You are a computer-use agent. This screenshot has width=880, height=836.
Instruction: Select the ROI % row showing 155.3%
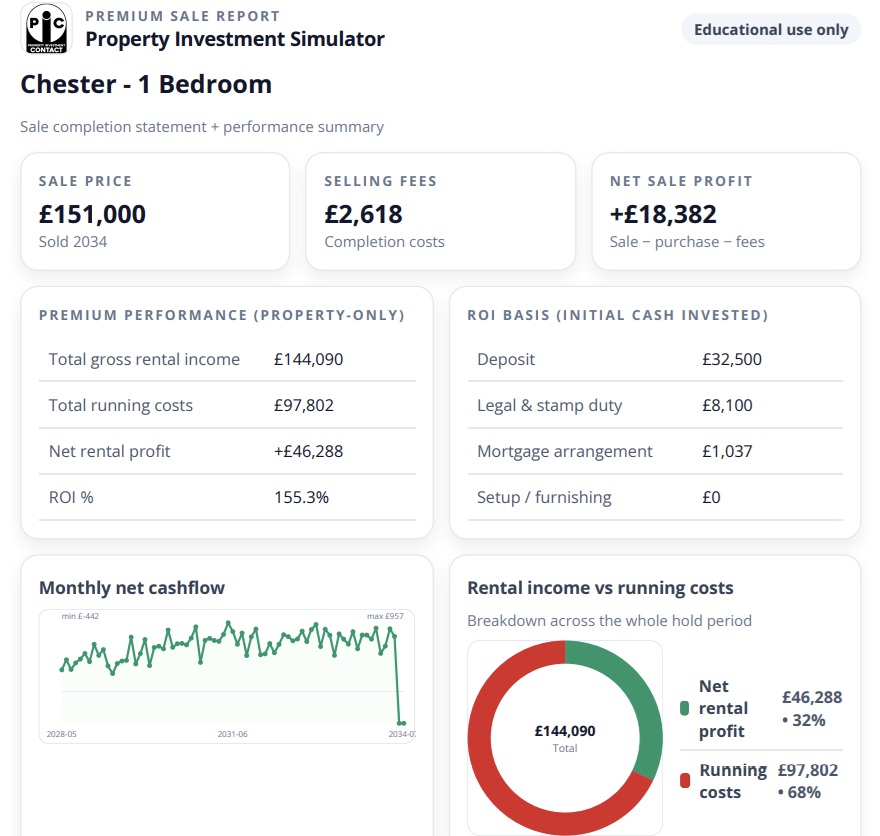[x=227, y=497]
